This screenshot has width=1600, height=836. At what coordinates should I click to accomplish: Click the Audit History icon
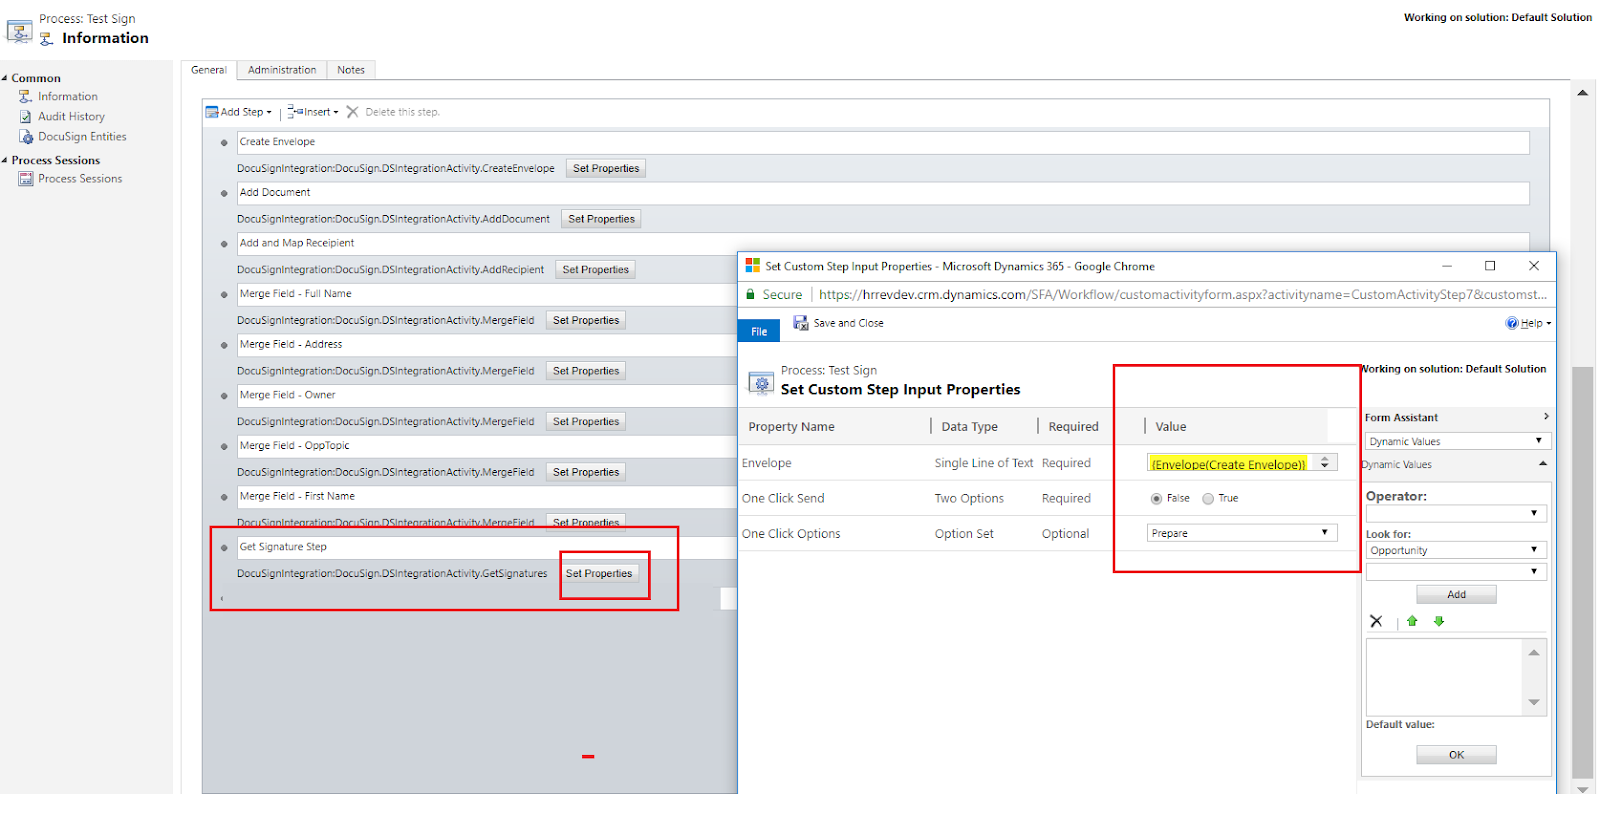(26, 117)
